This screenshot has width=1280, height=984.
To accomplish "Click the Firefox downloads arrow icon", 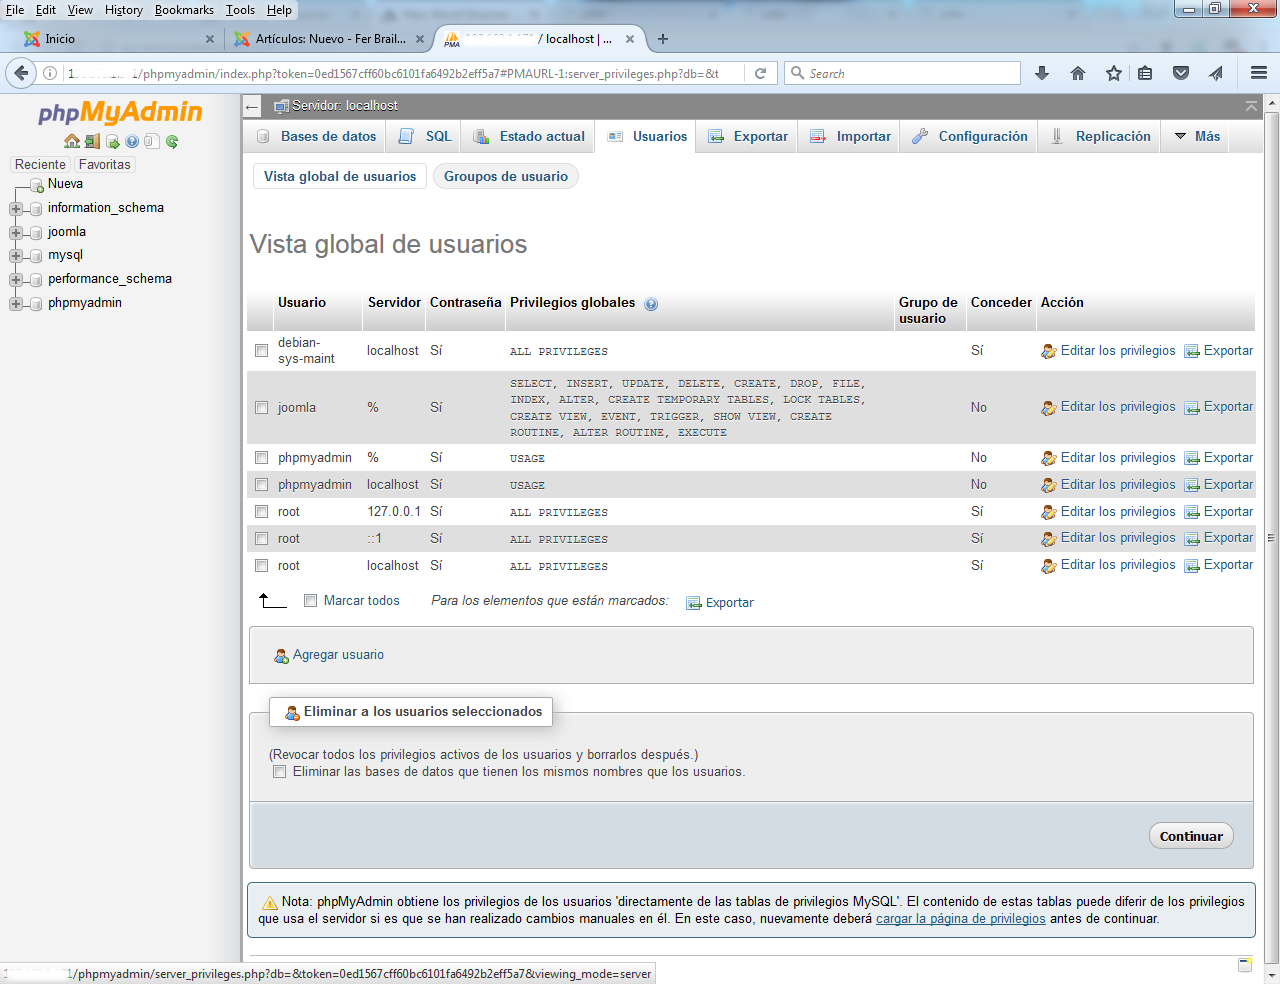I will (x=1042, y=73).
